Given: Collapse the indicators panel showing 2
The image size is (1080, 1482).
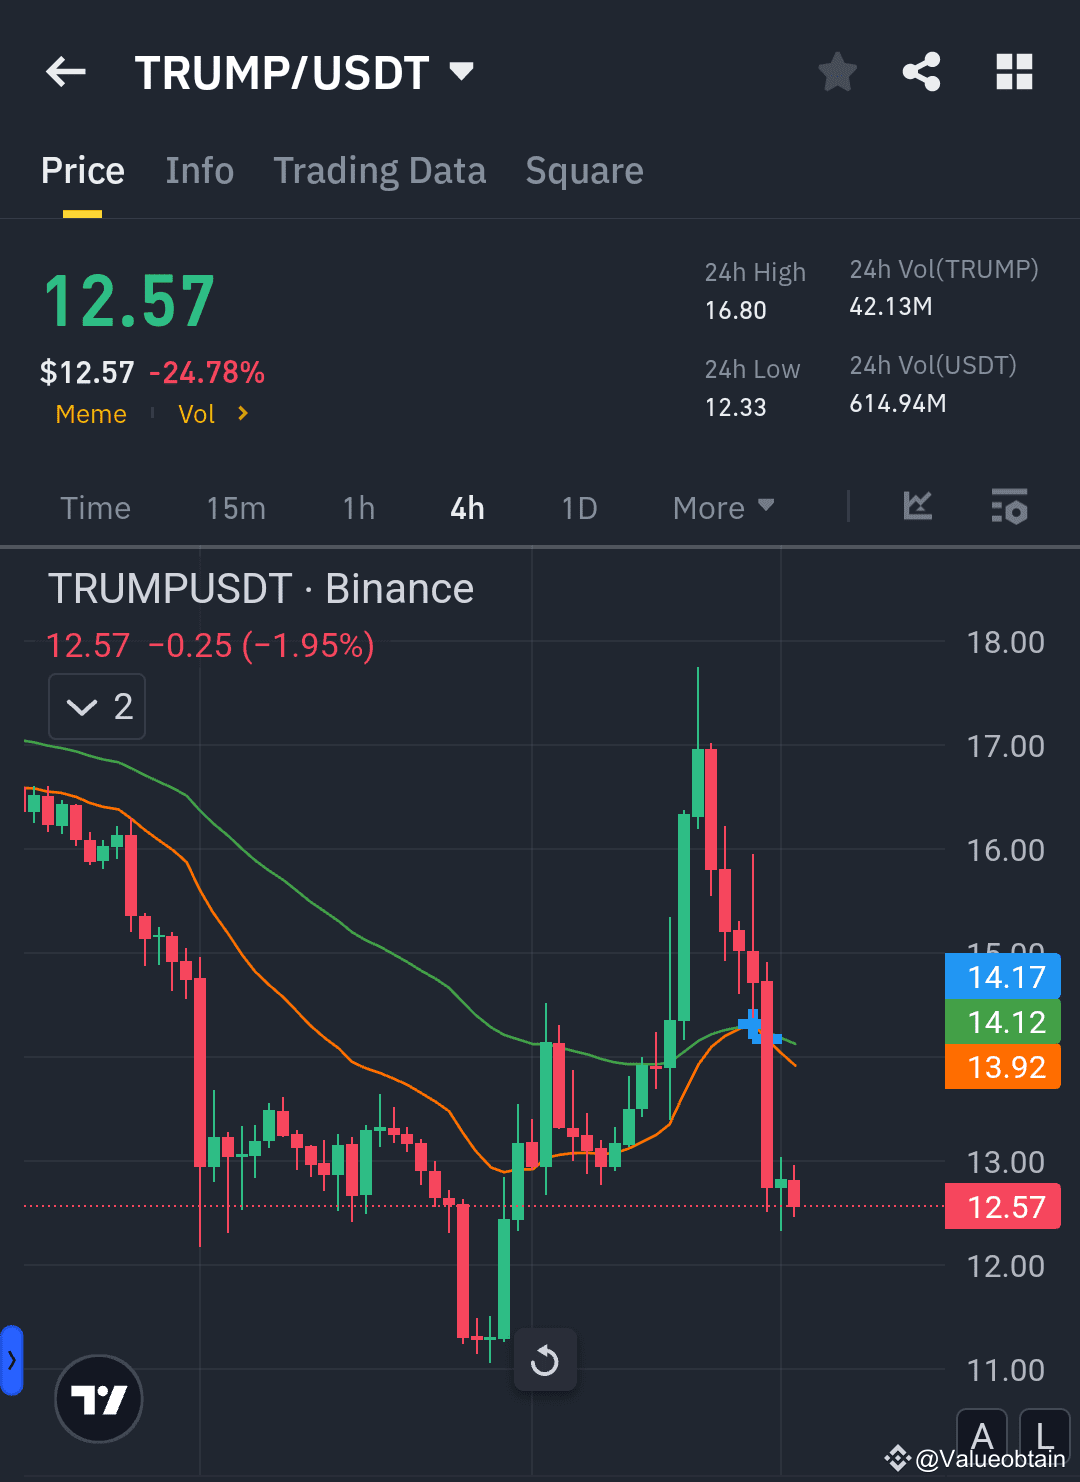Looking at the screenshot, I should (96, 706).
